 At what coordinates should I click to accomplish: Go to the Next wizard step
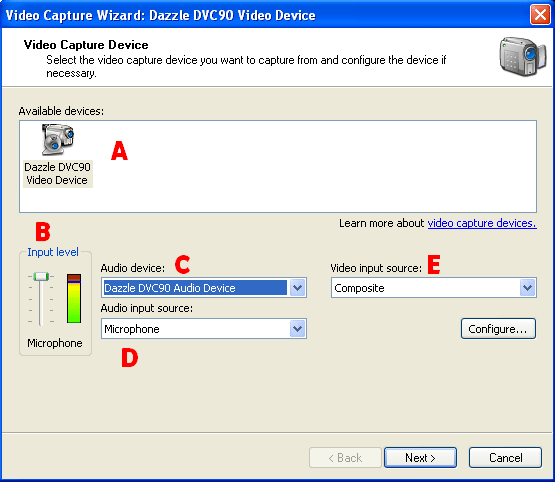420,458
